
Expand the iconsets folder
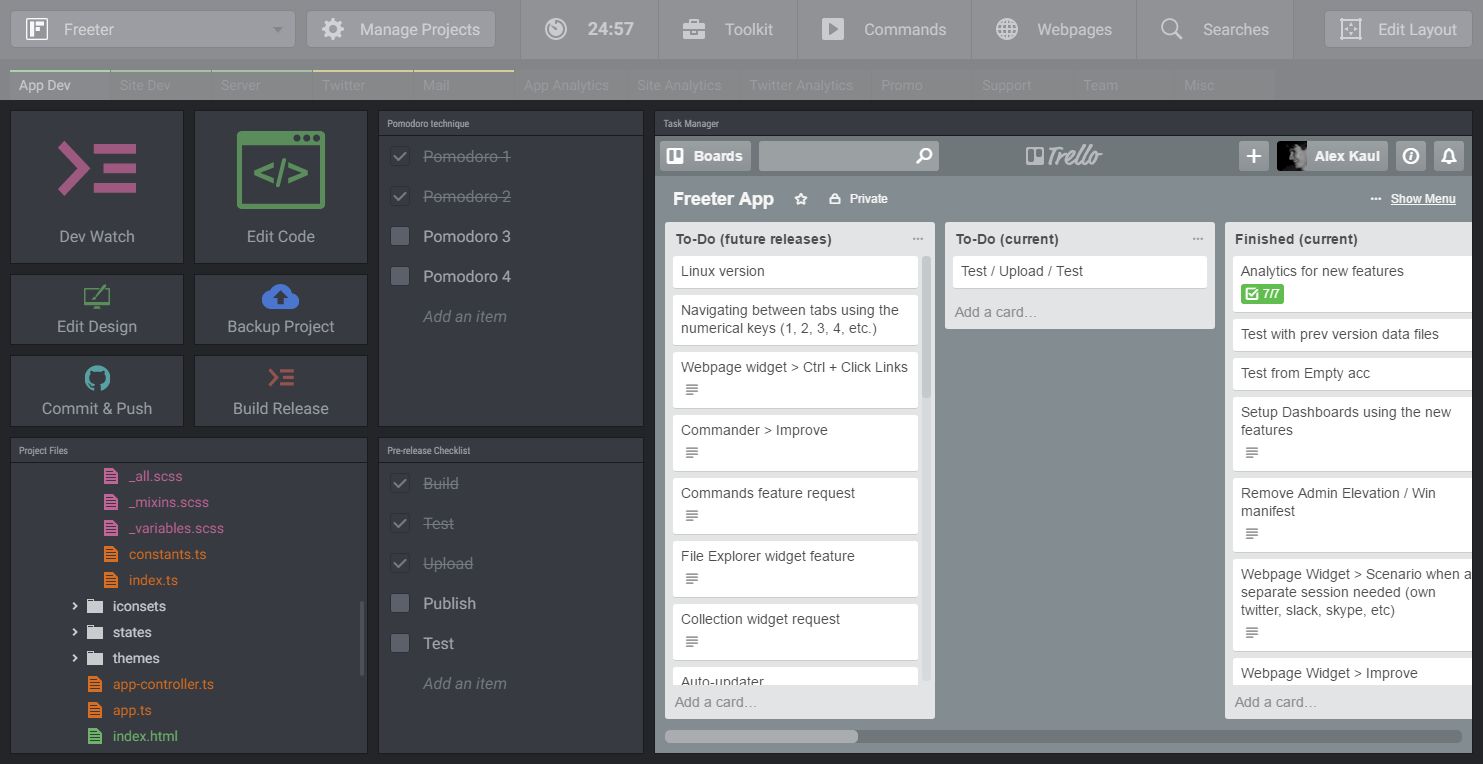click(75, 607)
